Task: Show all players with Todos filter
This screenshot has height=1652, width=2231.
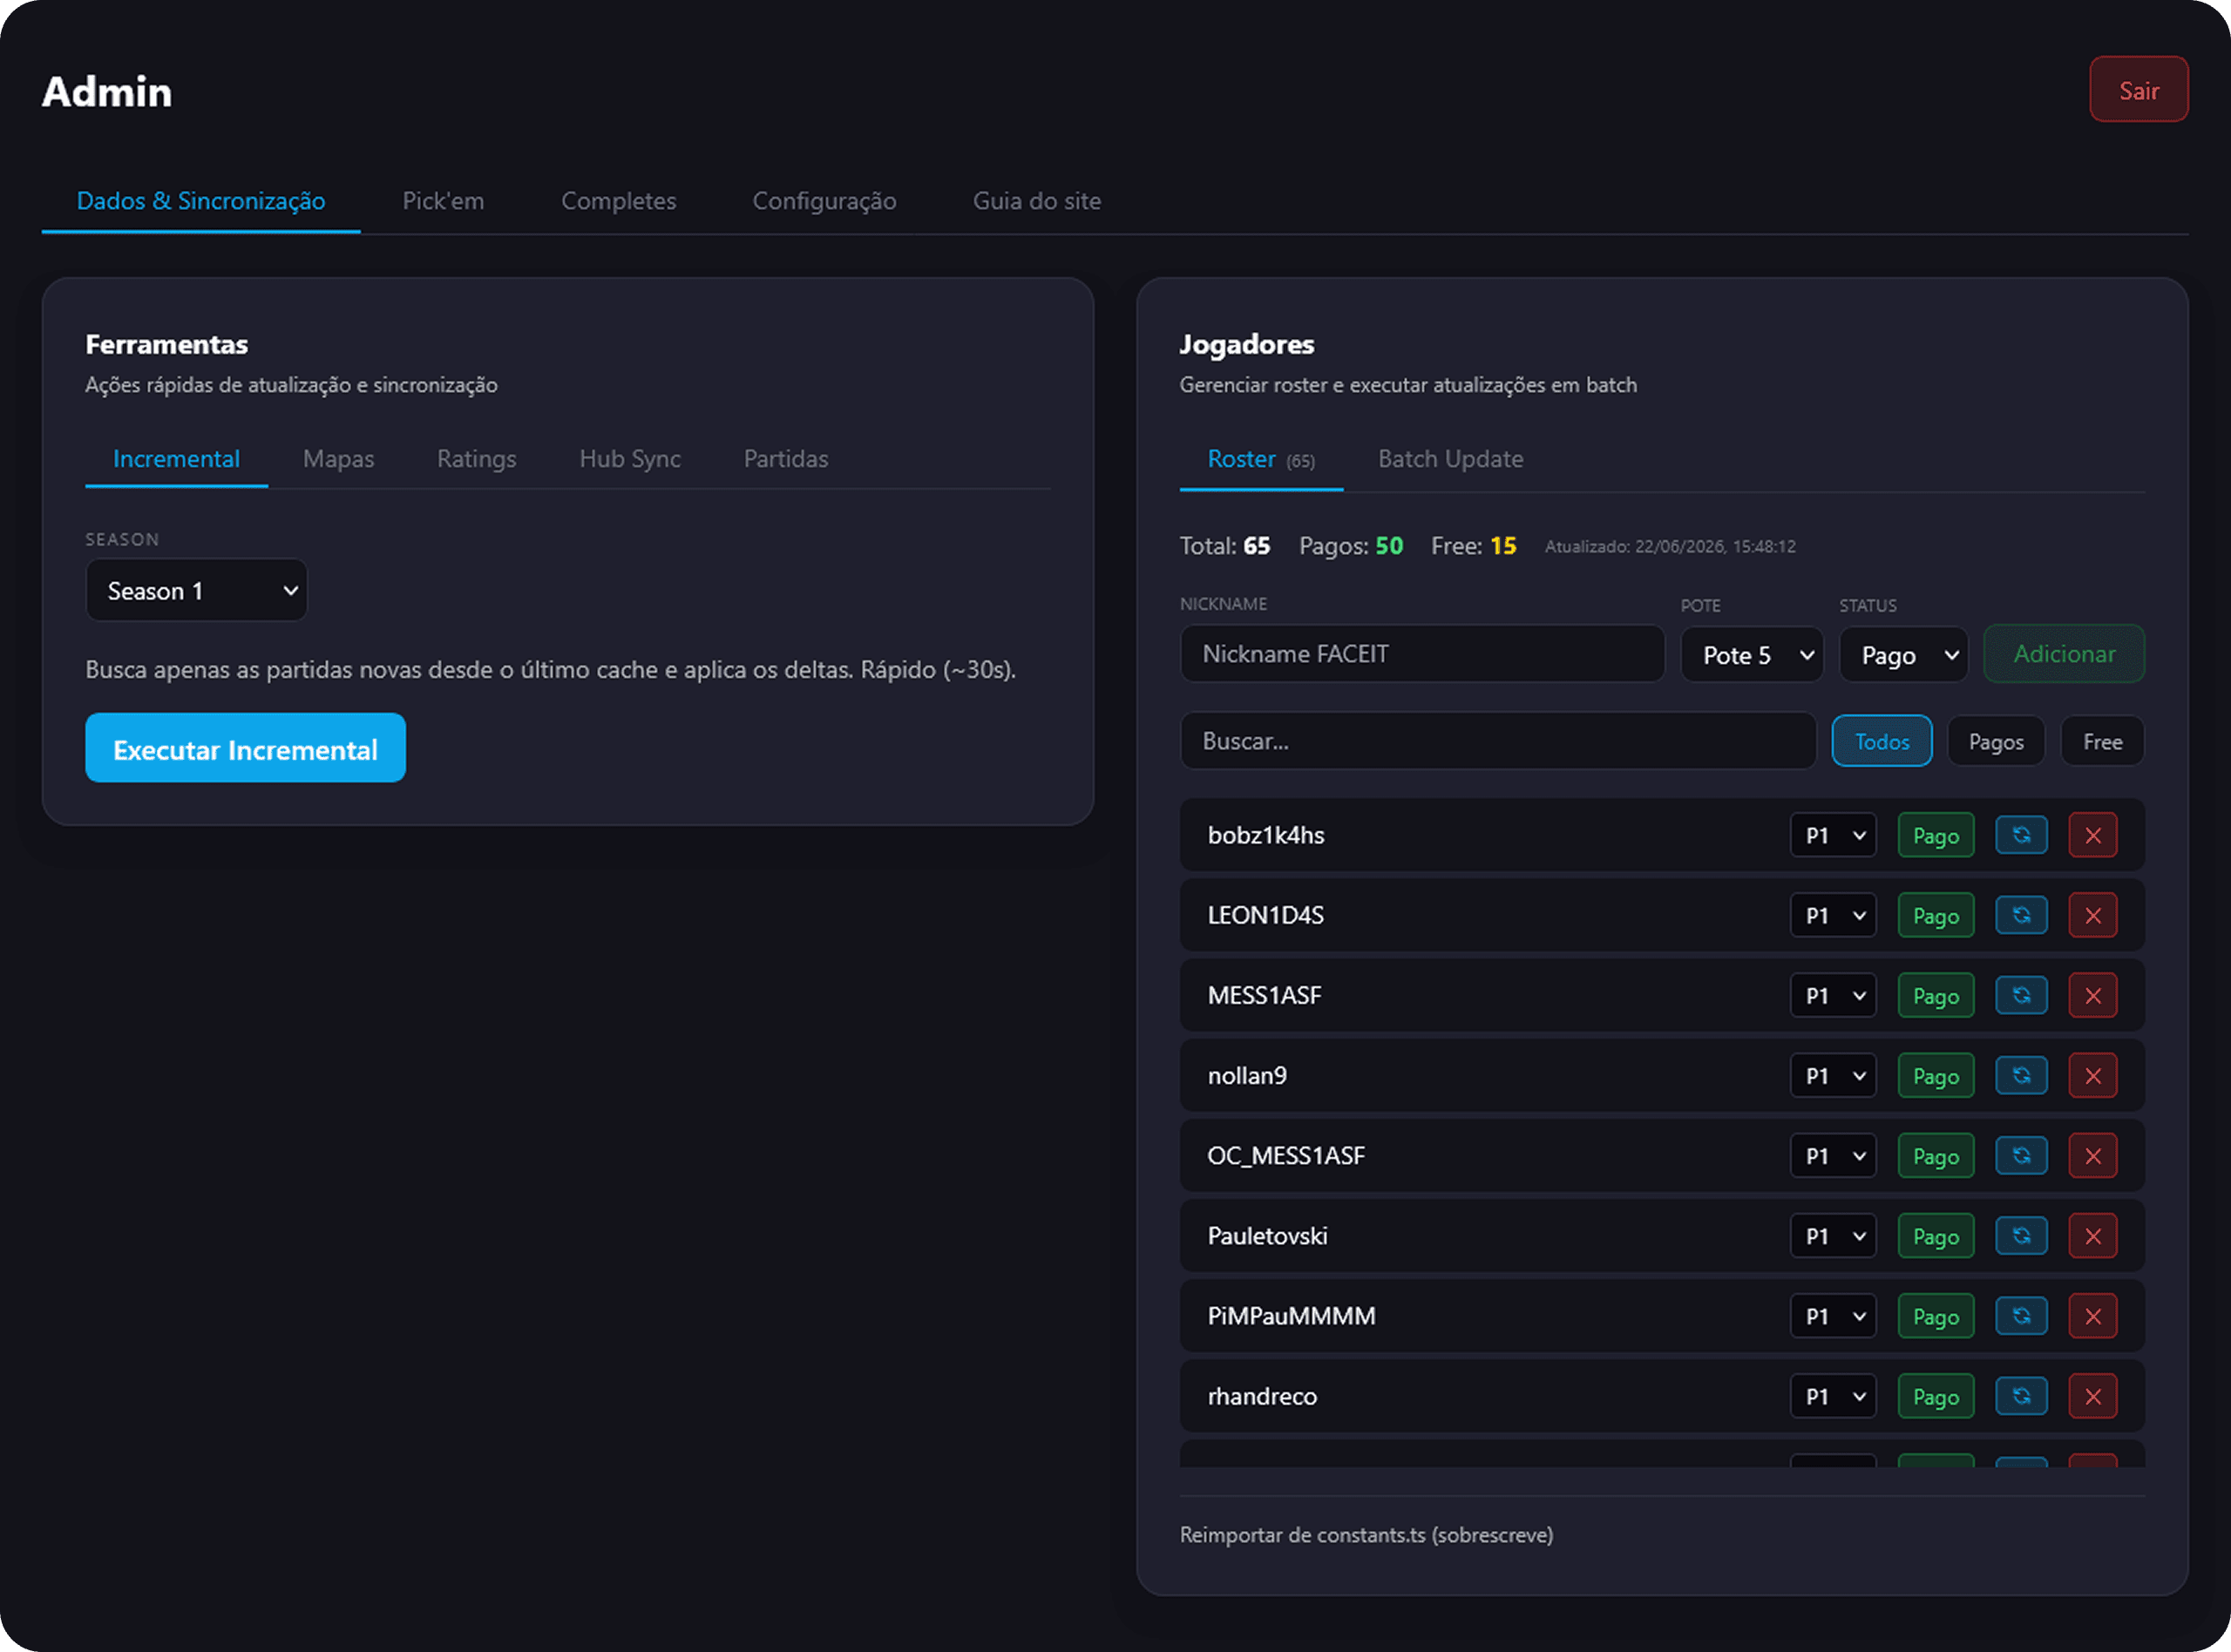Action: (1881, 741)
